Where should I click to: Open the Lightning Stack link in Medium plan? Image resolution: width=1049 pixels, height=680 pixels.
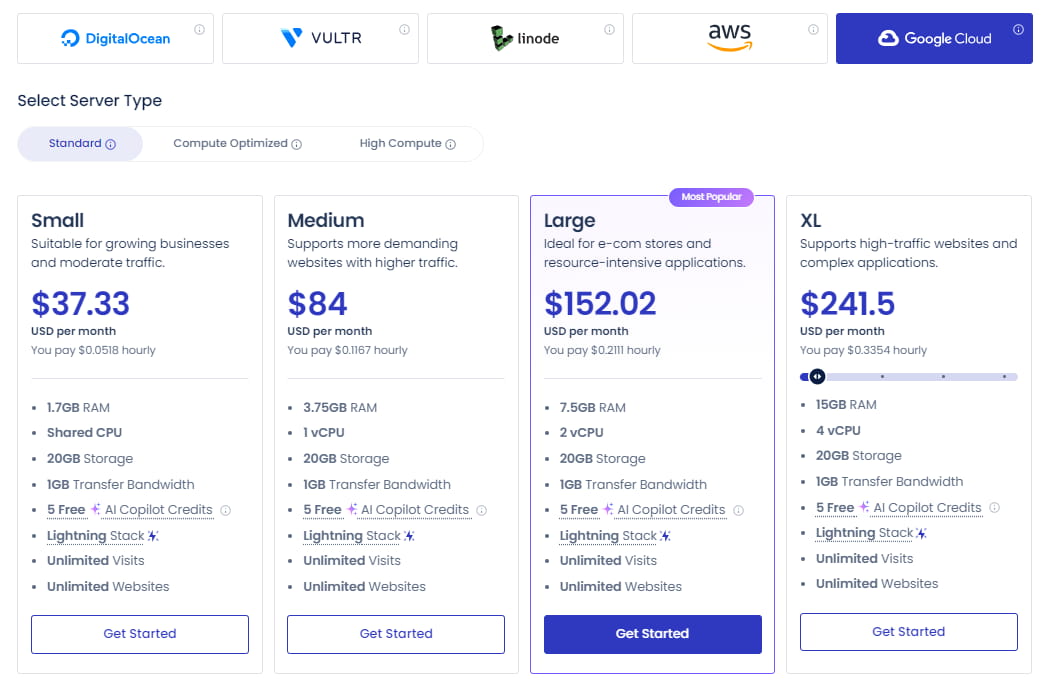pos(339,536)
